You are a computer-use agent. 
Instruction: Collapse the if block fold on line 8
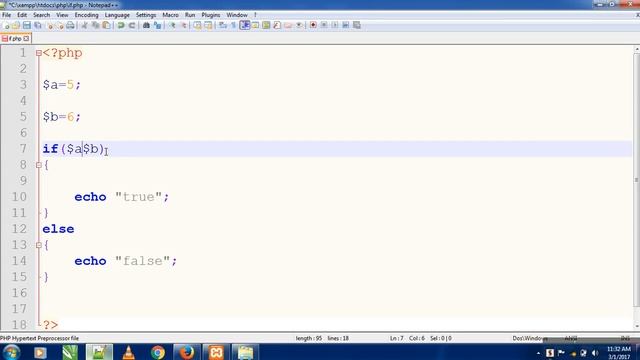[39, 165]
